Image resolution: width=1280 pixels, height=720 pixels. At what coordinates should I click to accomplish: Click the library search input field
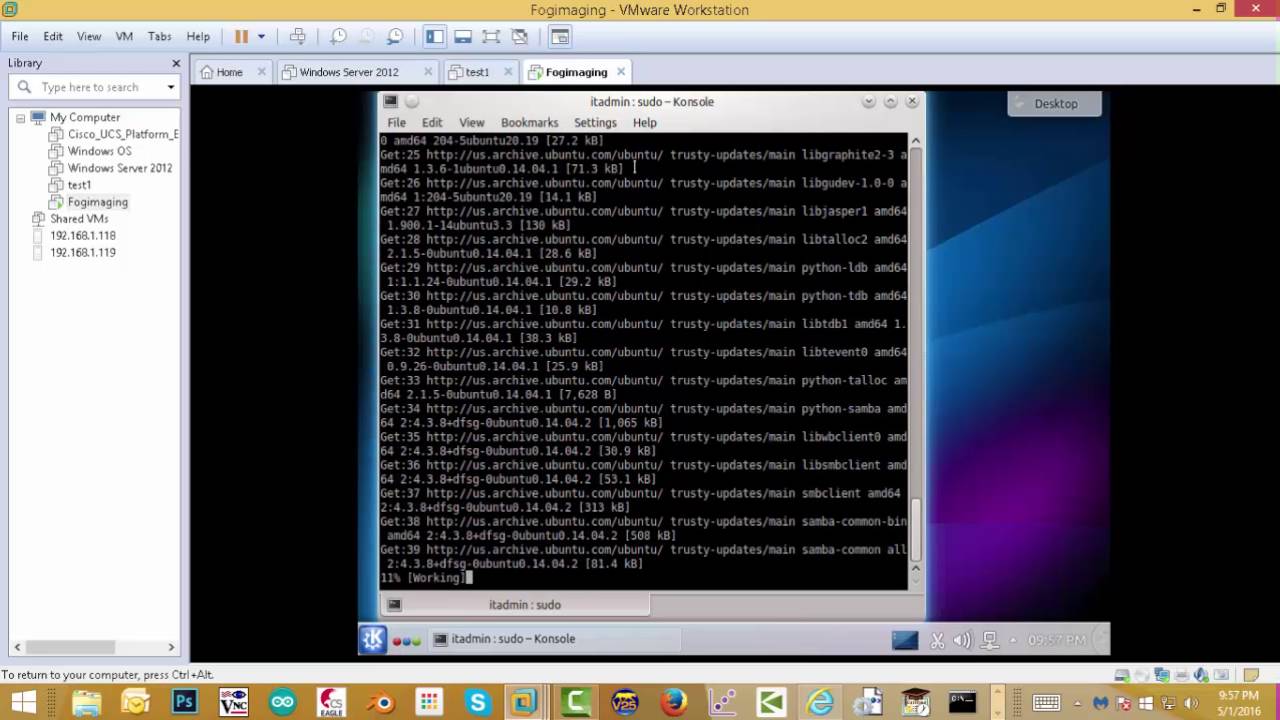pyautogui.click(x=95, y=87)
